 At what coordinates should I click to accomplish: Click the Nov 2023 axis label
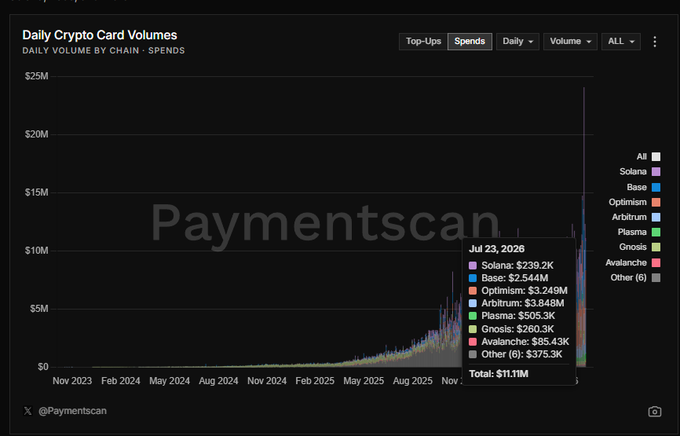point(72,381)
